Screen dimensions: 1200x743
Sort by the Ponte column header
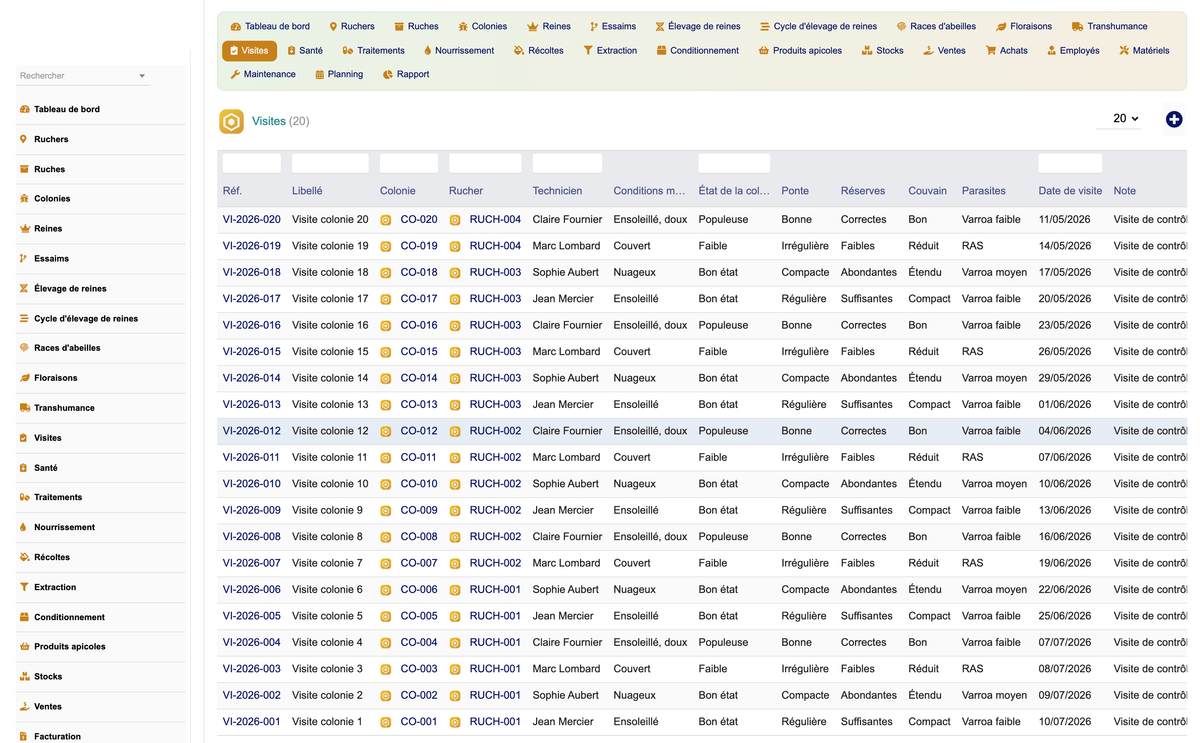[796, 191]
